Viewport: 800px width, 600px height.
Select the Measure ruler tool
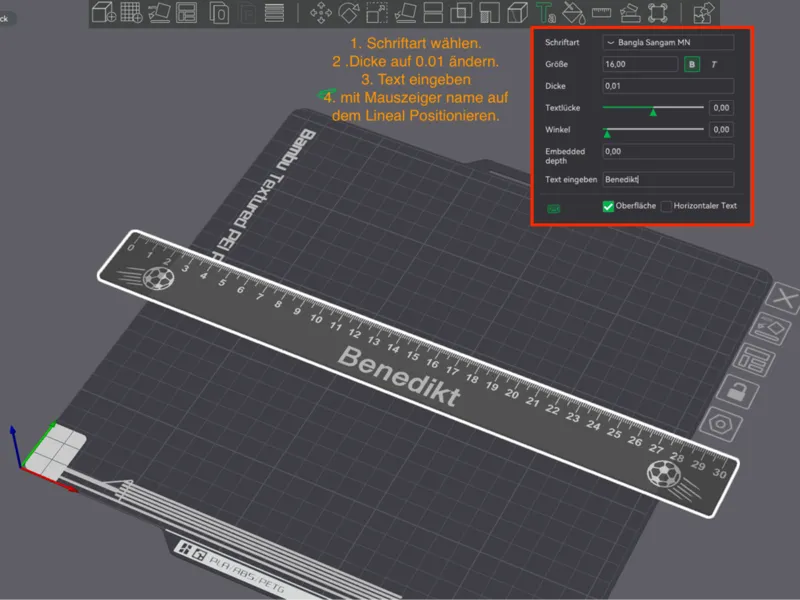(x=602, y=13)
